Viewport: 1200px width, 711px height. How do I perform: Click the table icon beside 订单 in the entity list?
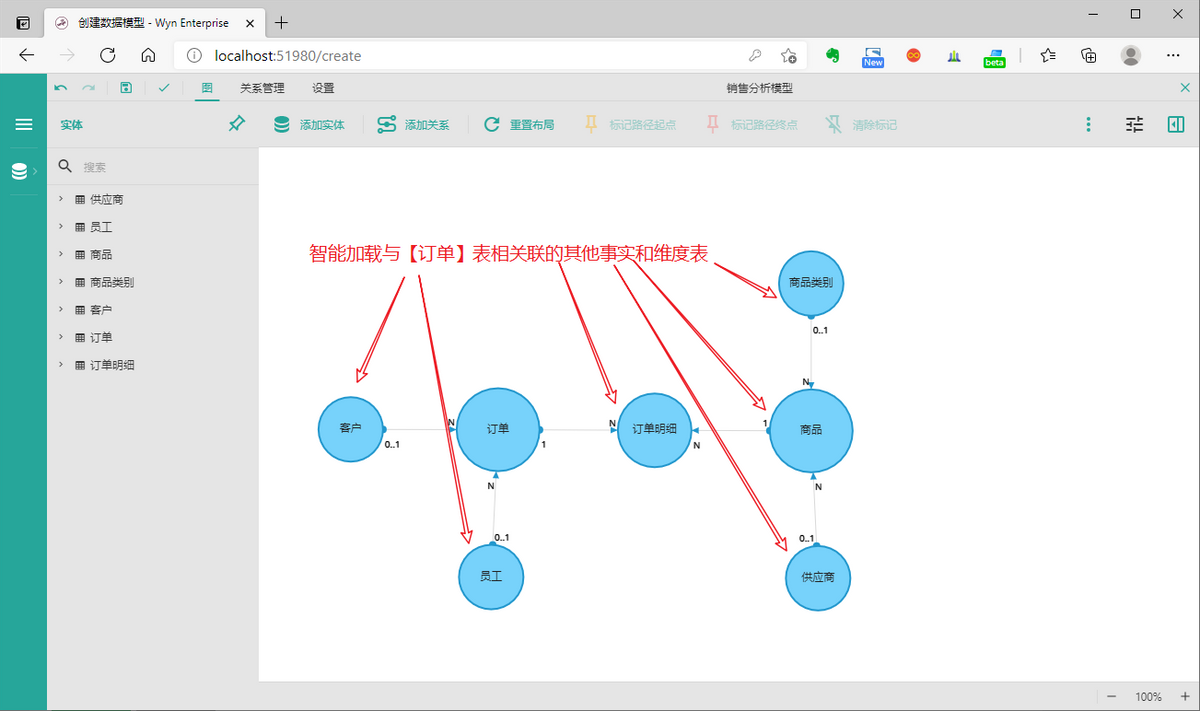[80, 337]
